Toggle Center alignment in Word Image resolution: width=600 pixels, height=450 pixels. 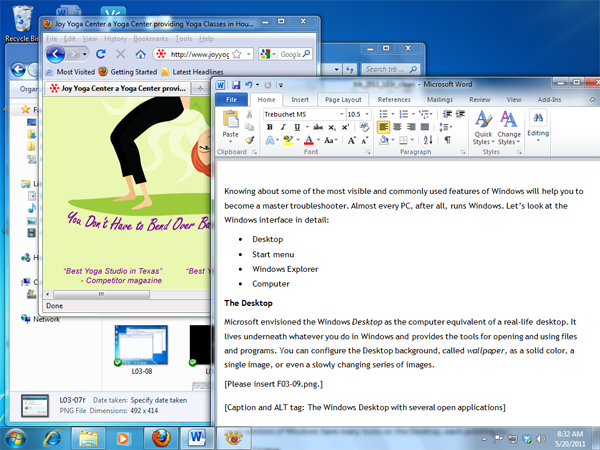tap(397, 127)
